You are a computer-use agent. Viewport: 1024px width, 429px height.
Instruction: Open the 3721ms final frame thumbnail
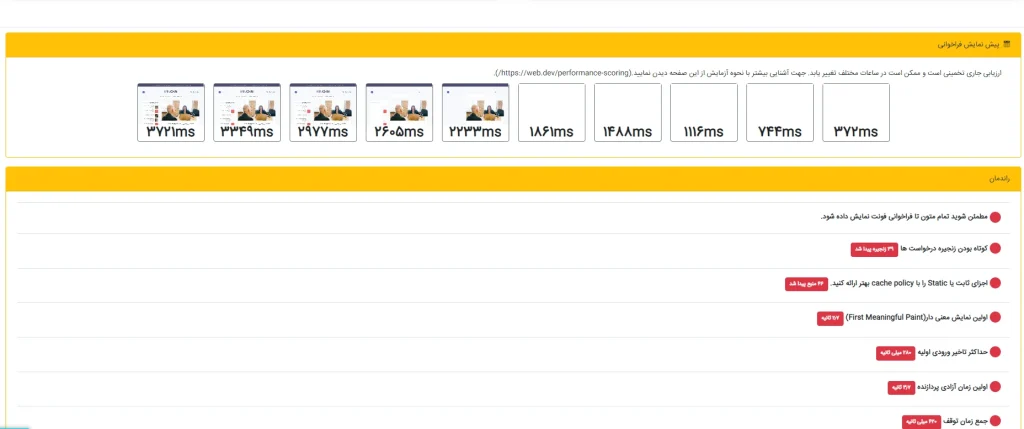pyautogui.click(x=170, y=114)
